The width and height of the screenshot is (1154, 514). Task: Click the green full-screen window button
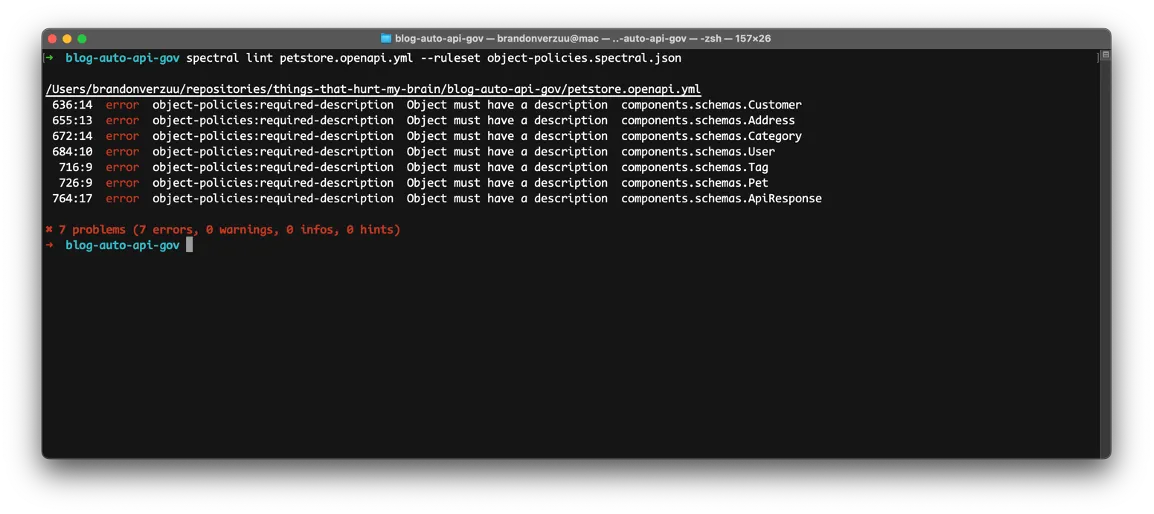pyautogui.click(x=82, y=39)
